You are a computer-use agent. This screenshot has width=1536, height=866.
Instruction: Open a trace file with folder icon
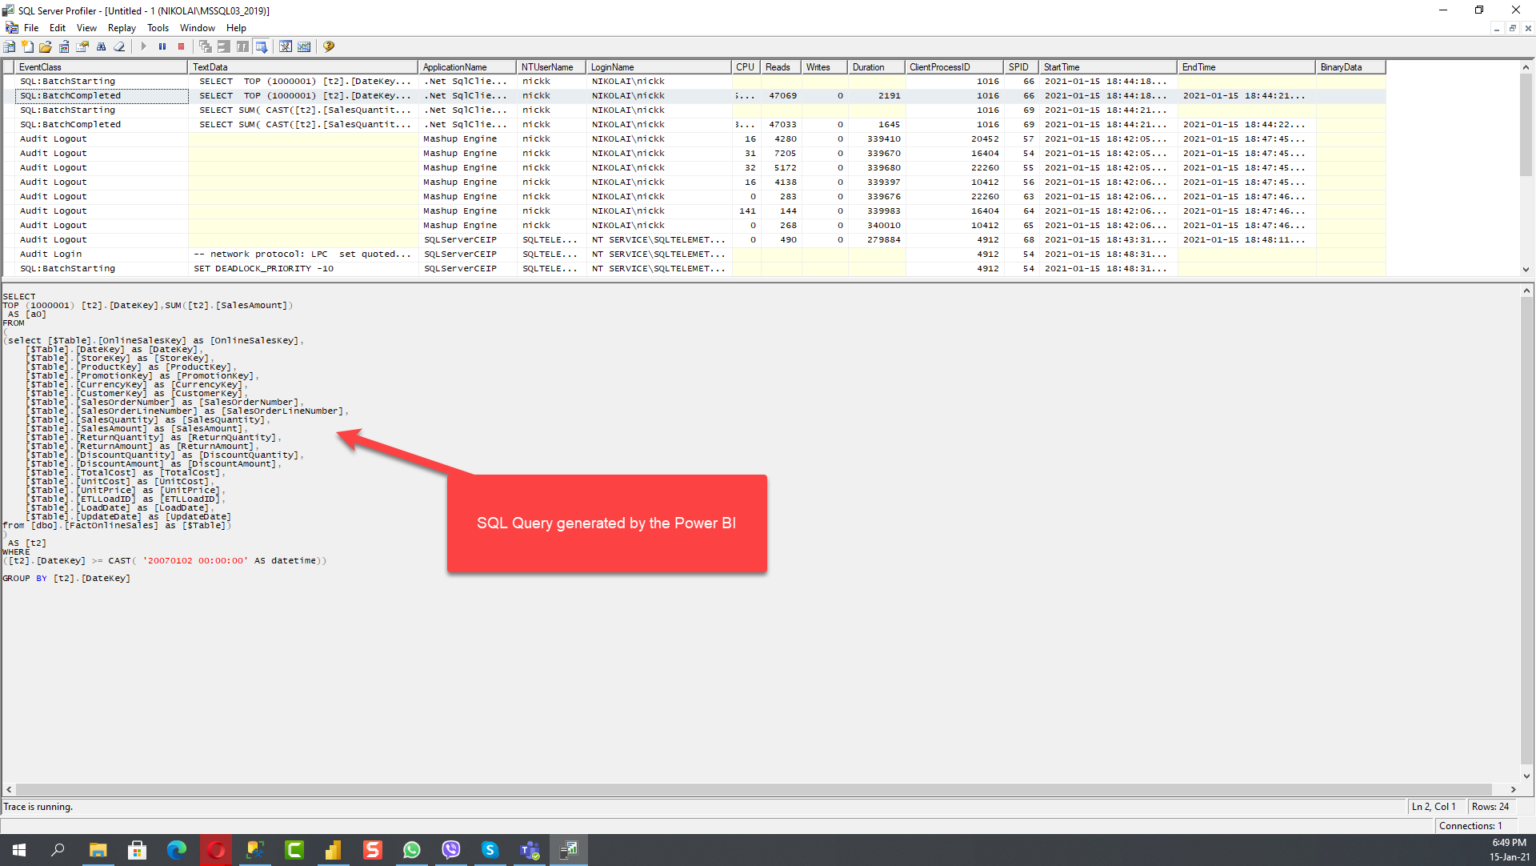(45, 47)
